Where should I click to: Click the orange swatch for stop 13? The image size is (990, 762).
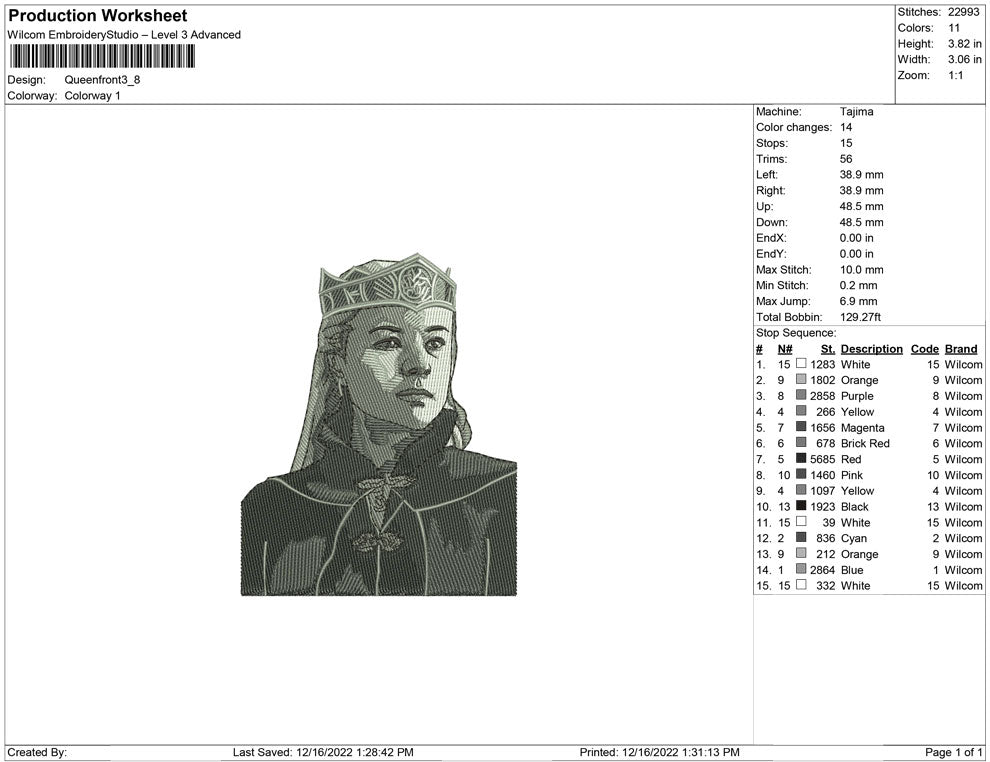click(801, 553)
